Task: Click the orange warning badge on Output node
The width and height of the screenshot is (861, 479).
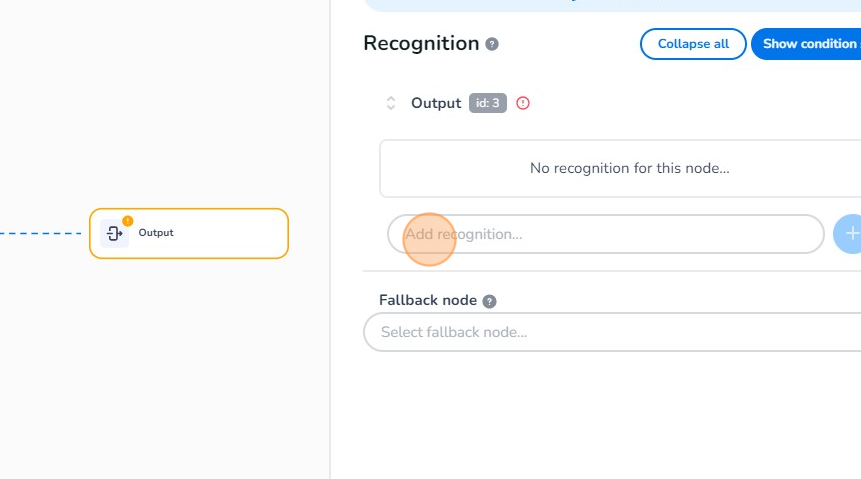Action: coord(127,220)
